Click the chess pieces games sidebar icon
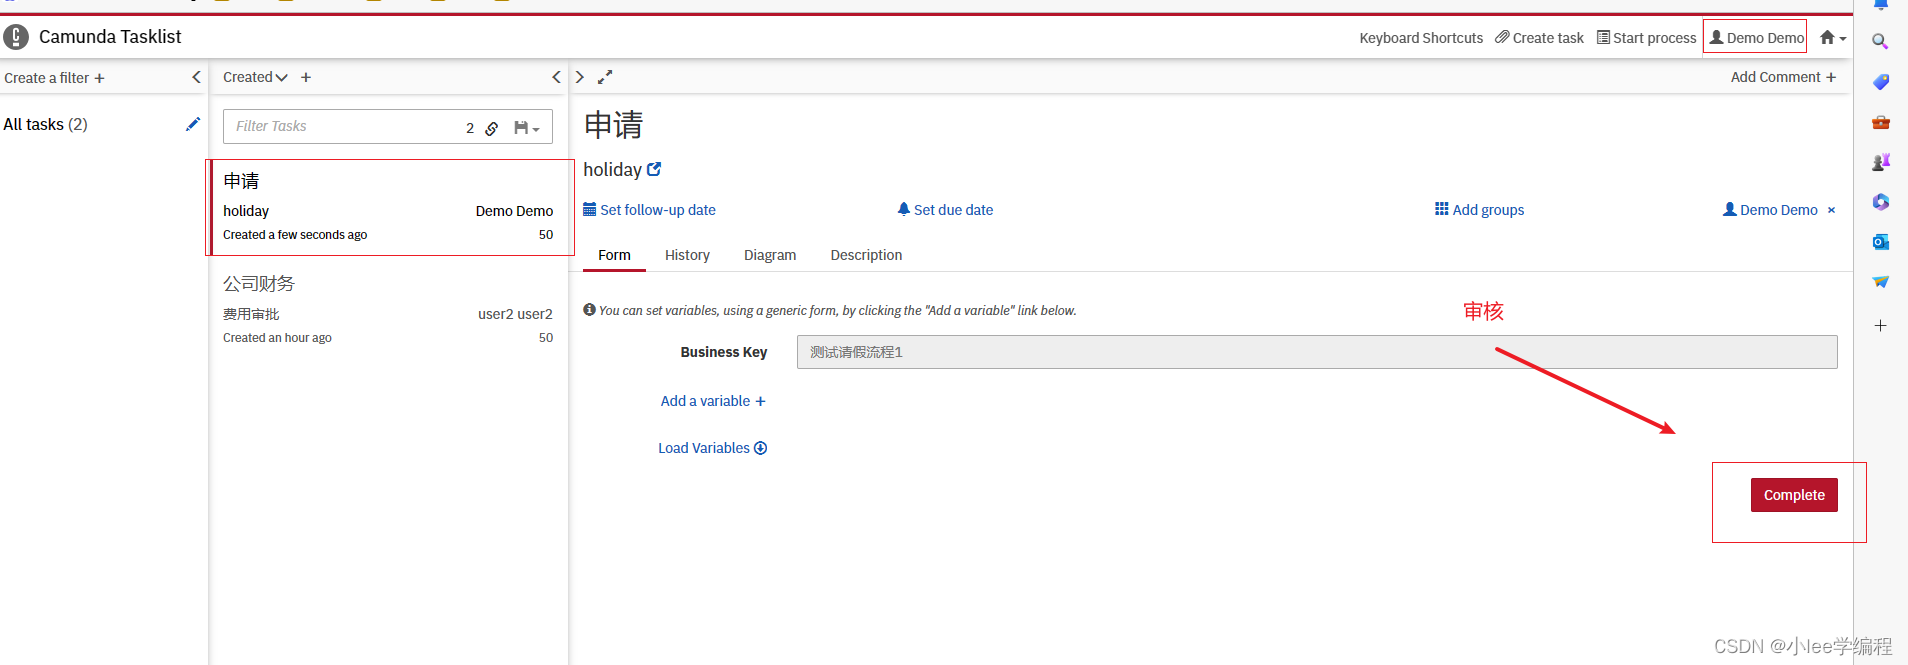The width and height of the screenshot is (1908, 665). coord(1880,161)
